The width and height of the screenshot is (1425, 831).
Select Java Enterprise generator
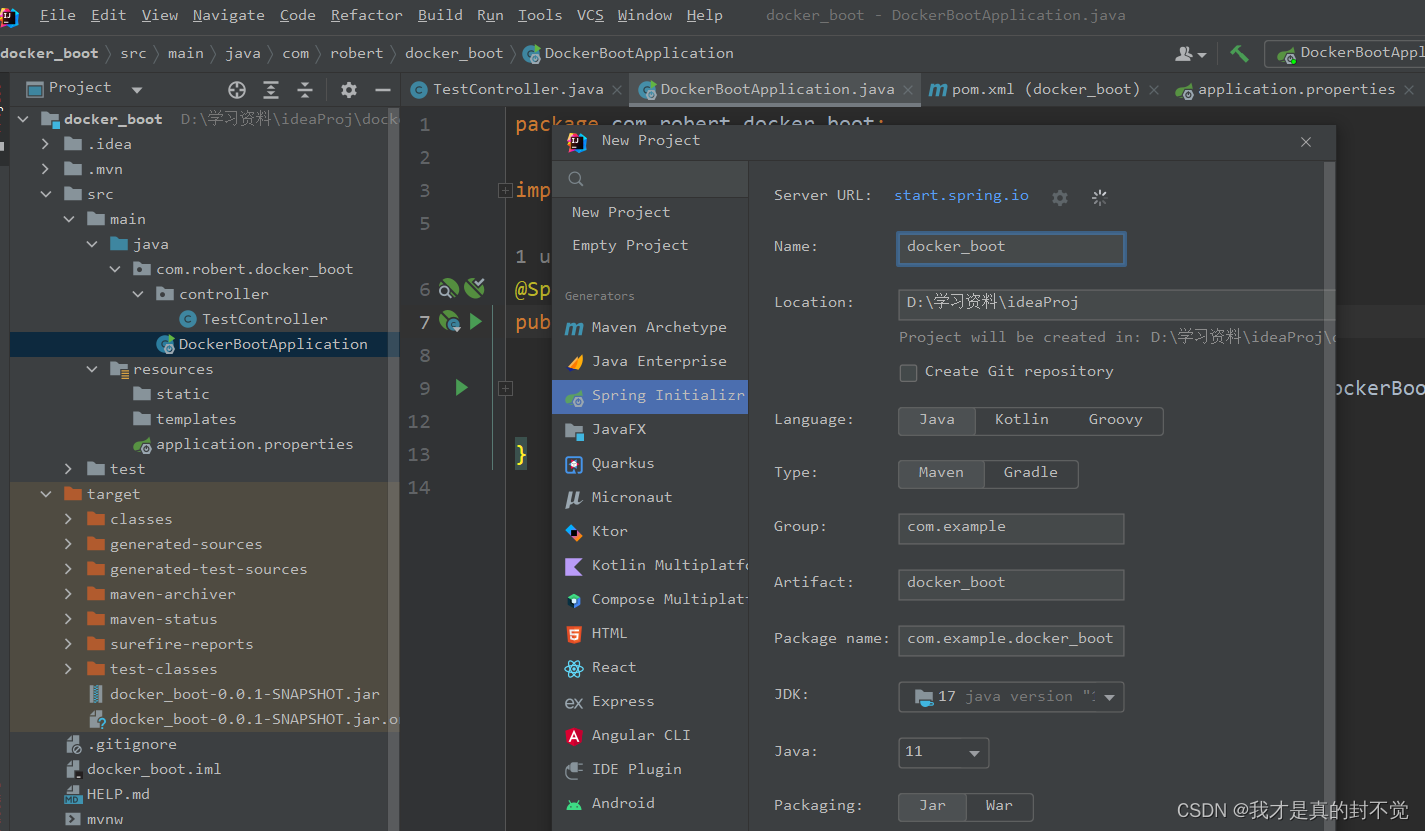[650, 362]
